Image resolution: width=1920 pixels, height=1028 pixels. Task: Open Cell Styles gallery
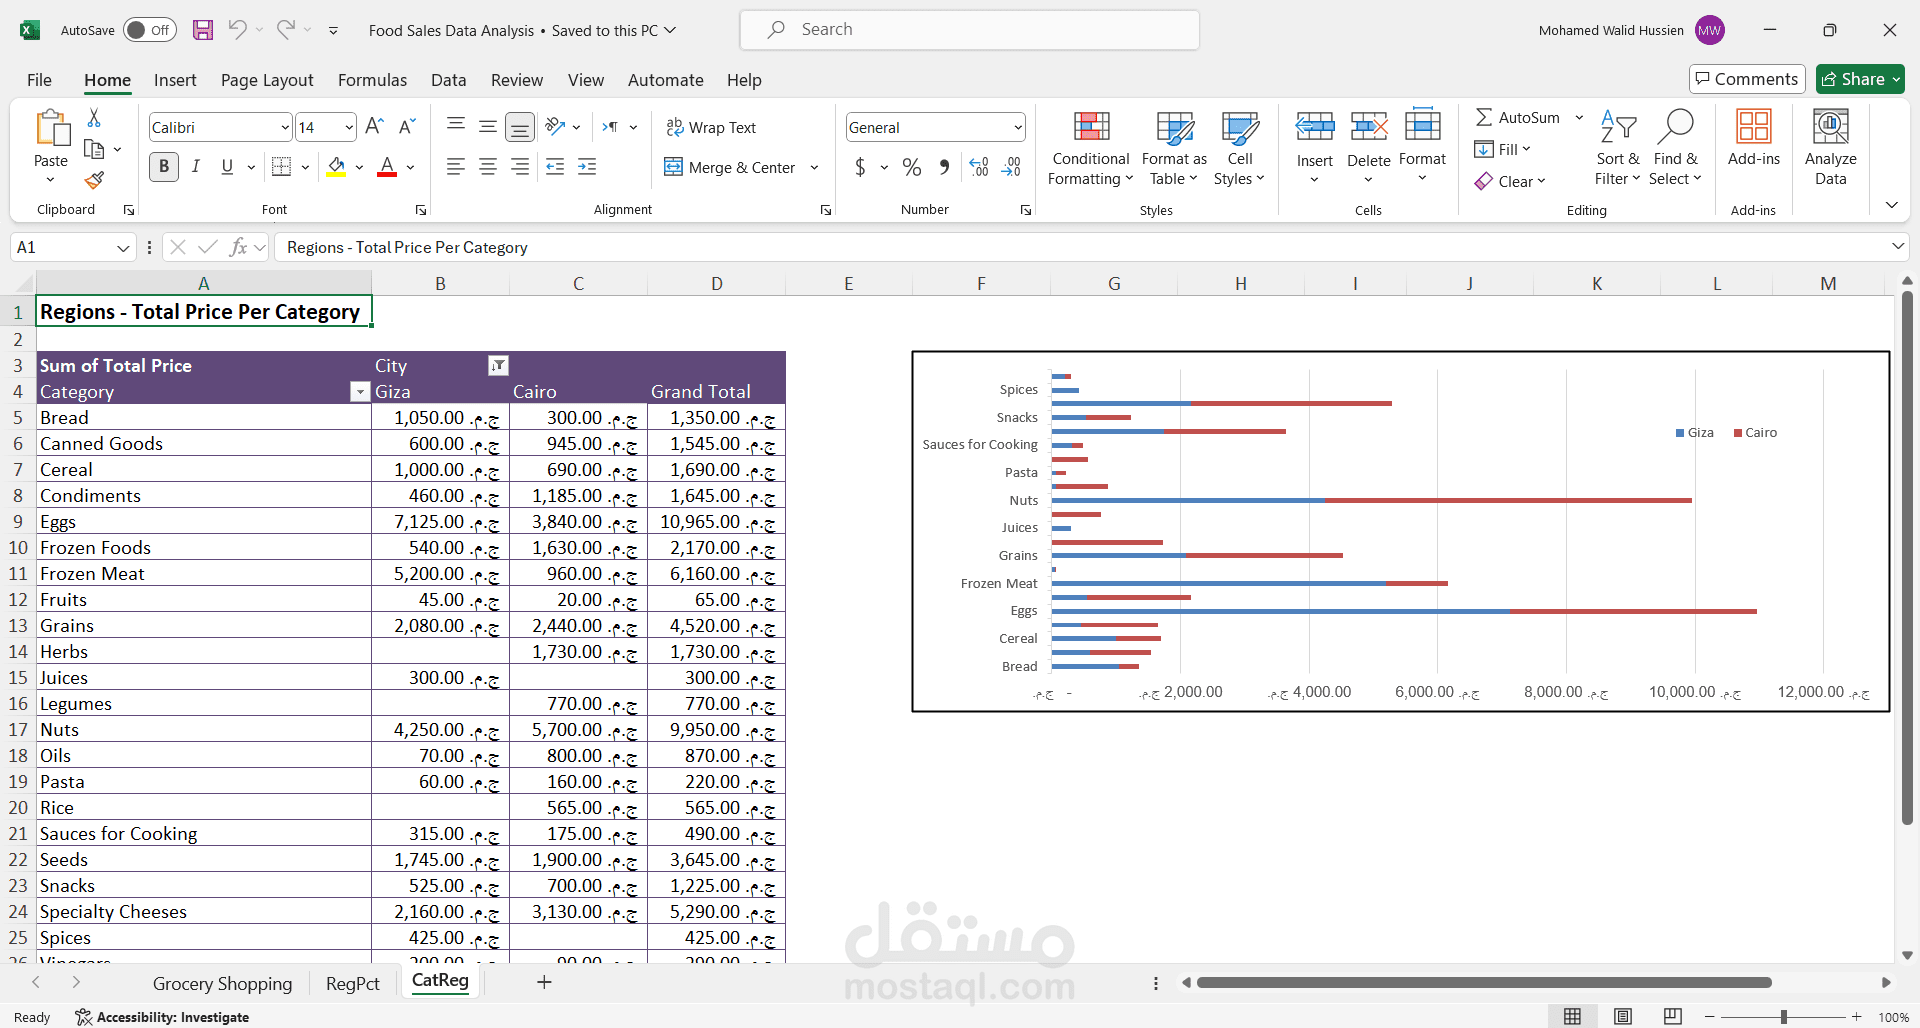[1240, 148]
